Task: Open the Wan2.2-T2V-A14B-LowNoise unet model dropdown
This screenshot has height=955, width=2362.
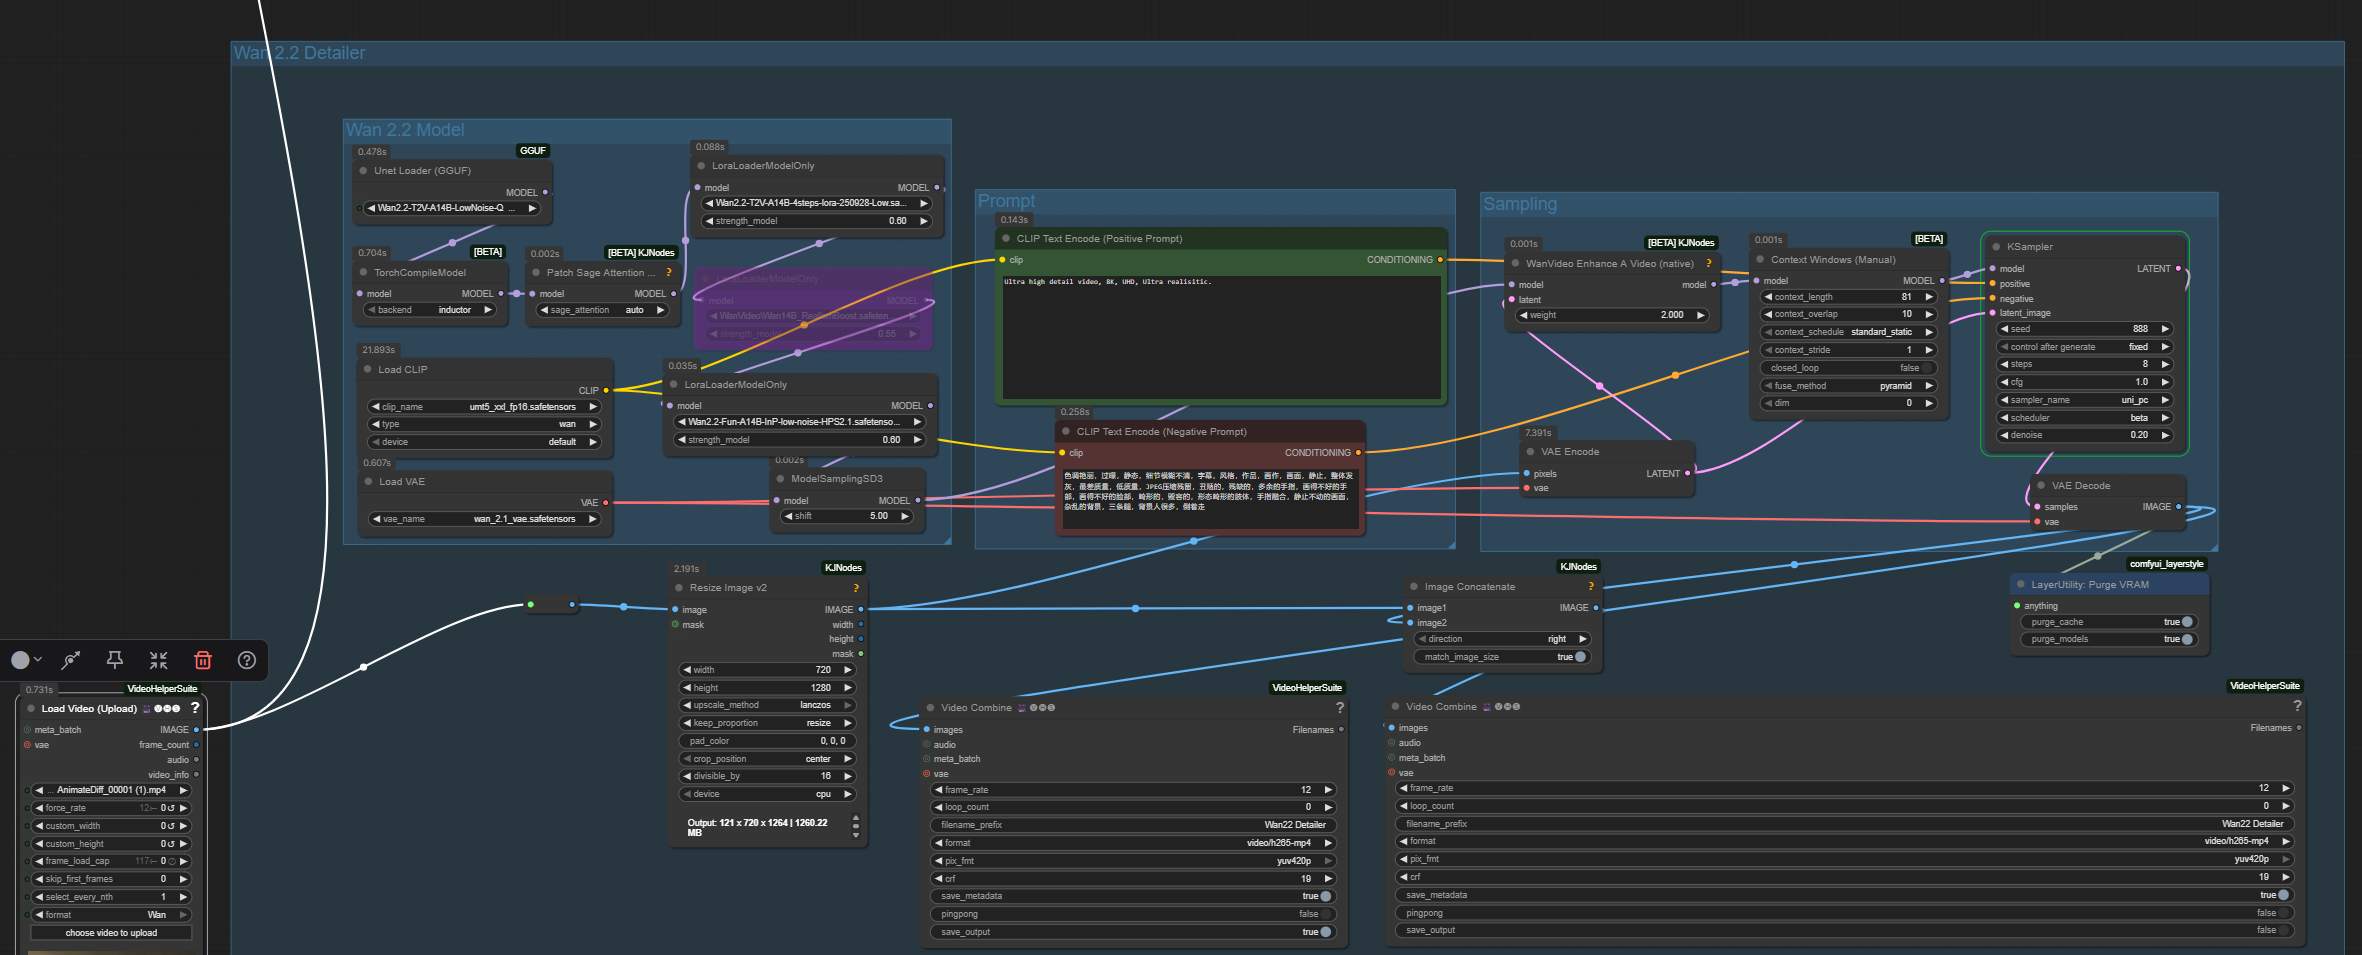Action: click(453, 208)
